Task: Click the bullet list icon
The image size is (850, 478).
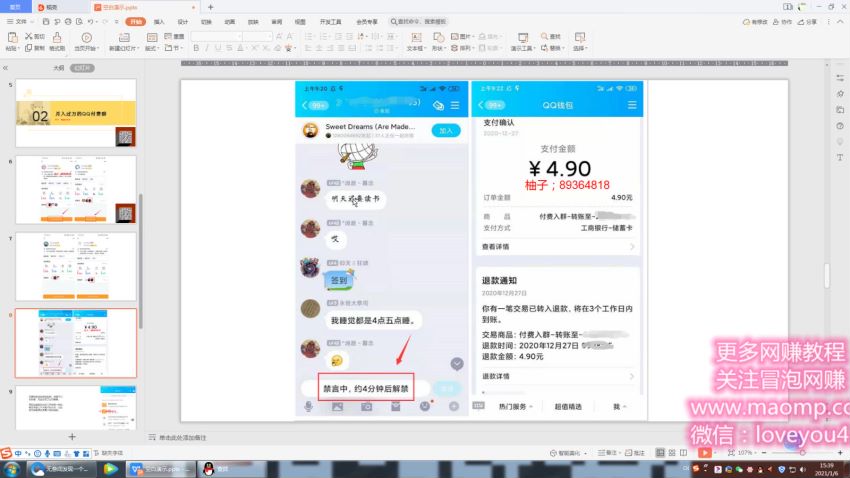Action: pos(308,36)
